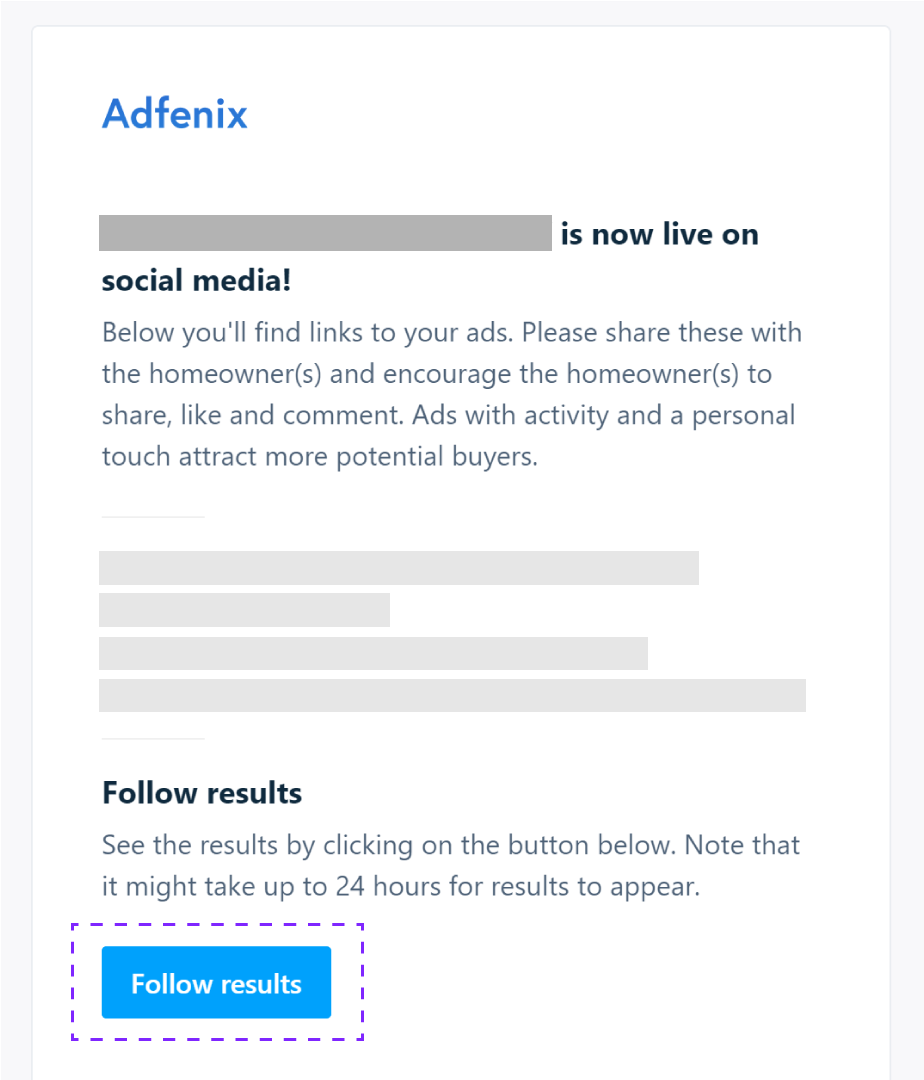The width and height of the screenshot is (924, 1080).
Task: Open the second, shortest redacted ad link
Action: pyautogui.click(x=244, y=609)
